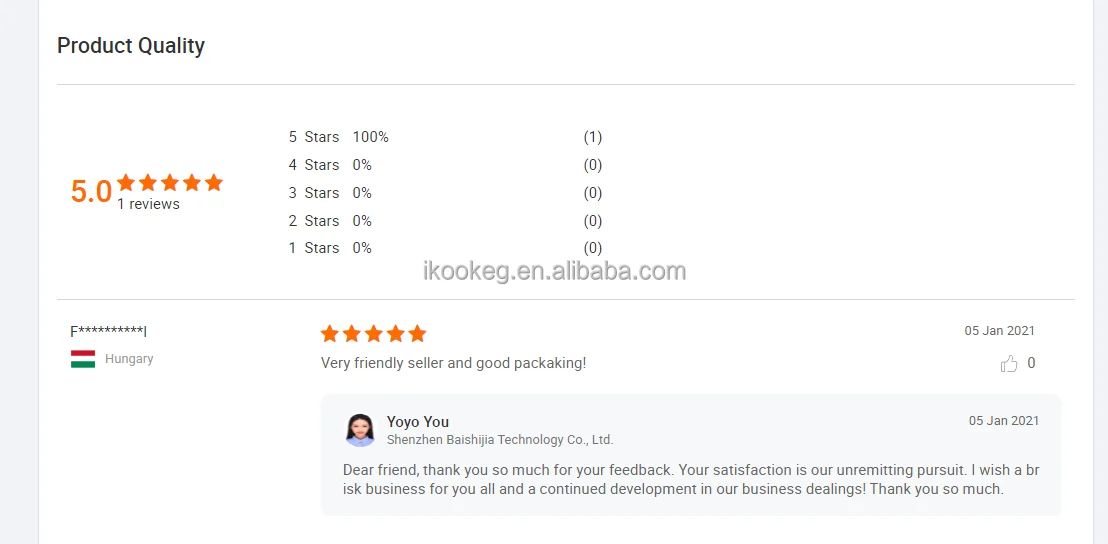The width and height of the screenshot is (1108, 544).
Task: Click the masked reviewer name F**********l
Action: [x=109, y=331]
